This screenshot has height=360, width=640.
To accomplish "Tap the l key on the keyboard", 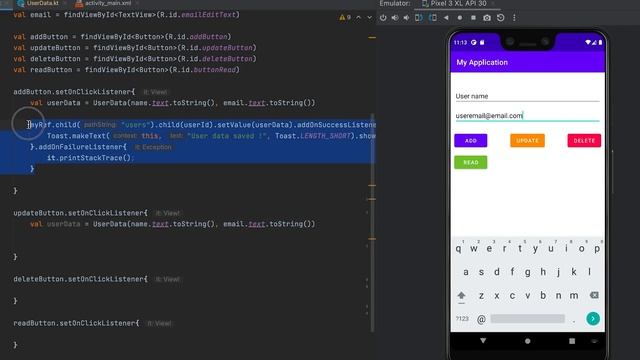I will pos(589,272).
